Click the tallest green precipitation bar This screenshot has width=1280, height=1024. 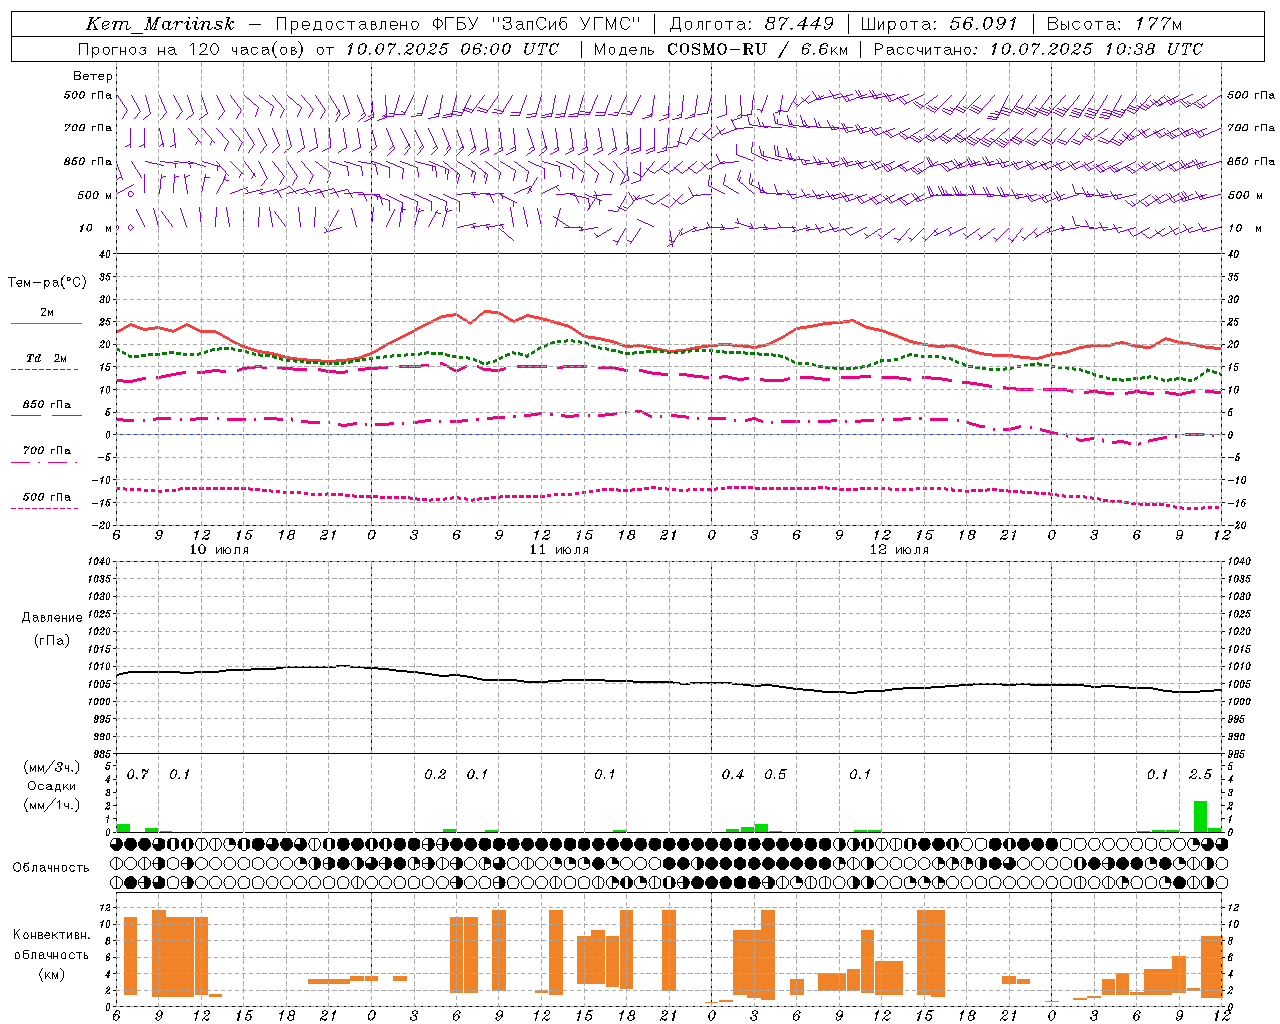[1200, 816]
